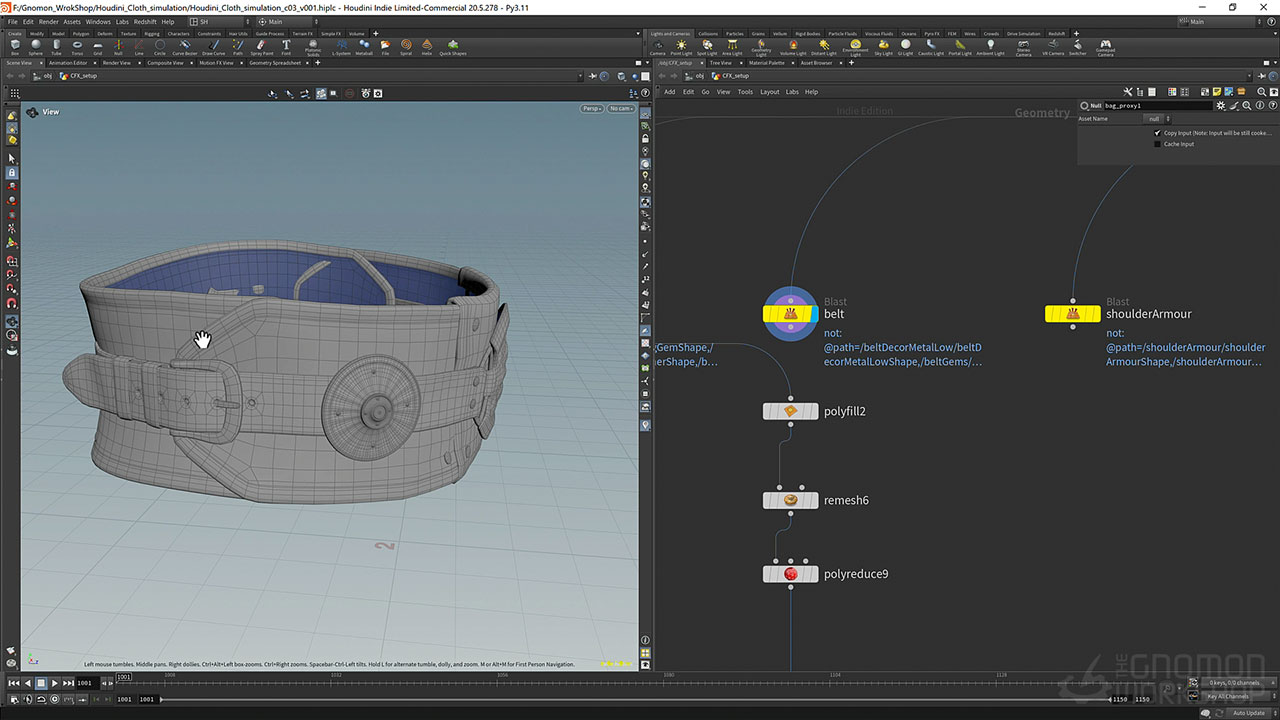Uncheck the Copy Input checkbox
Screen dimensions: 1280x720
pos(1158,132)
